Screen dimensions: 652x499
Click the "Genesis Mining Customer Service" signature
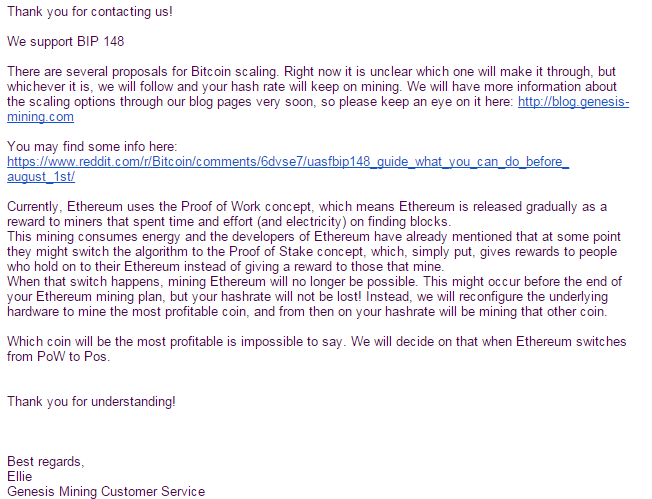point(106,491)
